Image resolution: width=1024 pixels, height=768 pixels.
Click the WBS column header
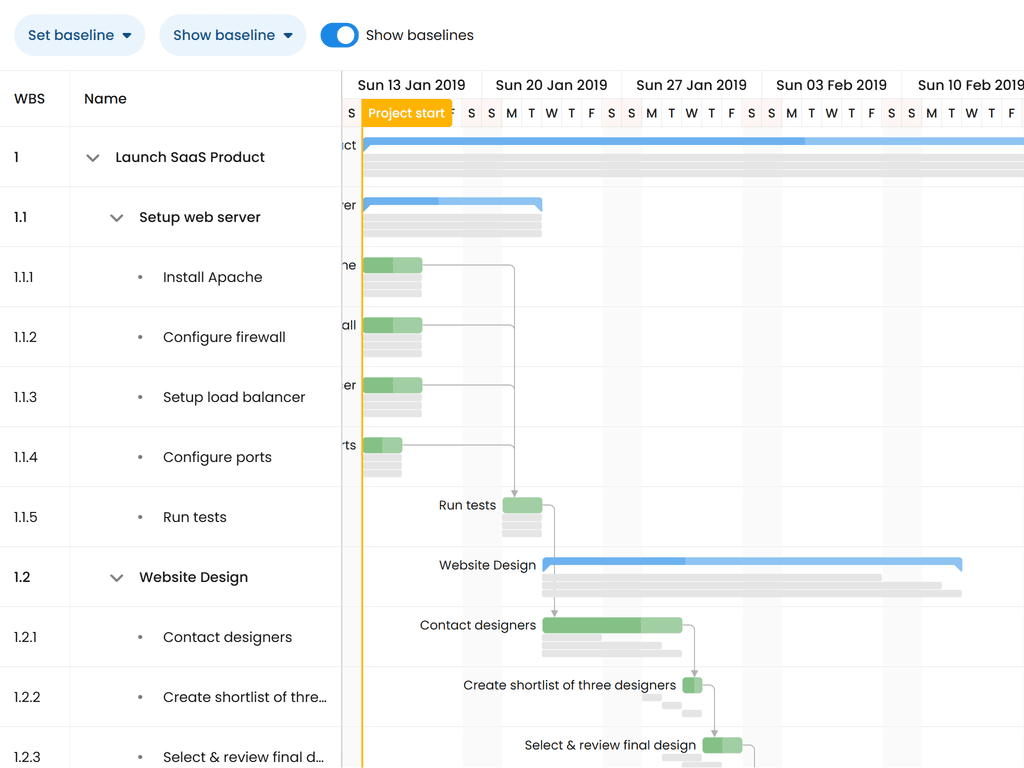pos(29,99)
